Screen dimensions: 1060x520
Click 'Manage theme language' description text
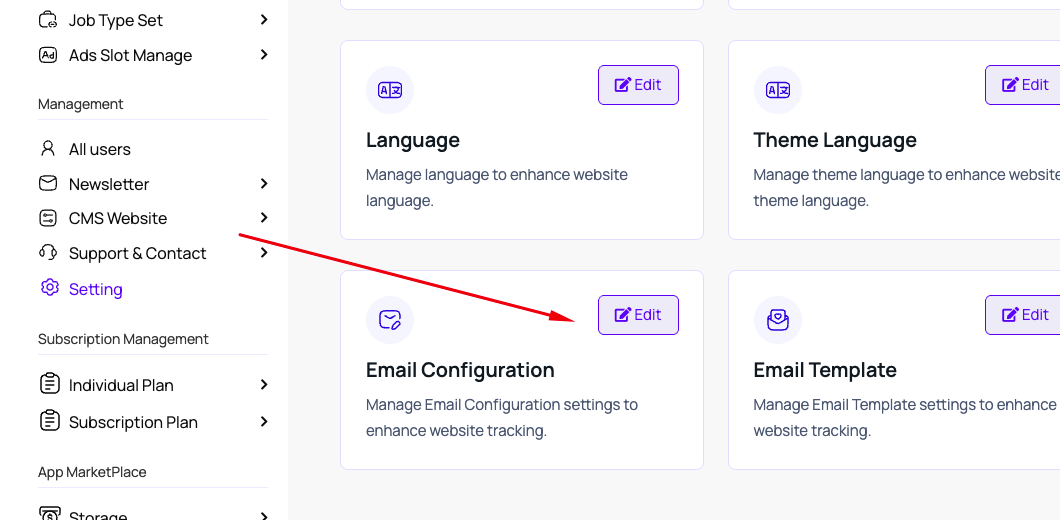pyautogui.click(x=907, y=187)
